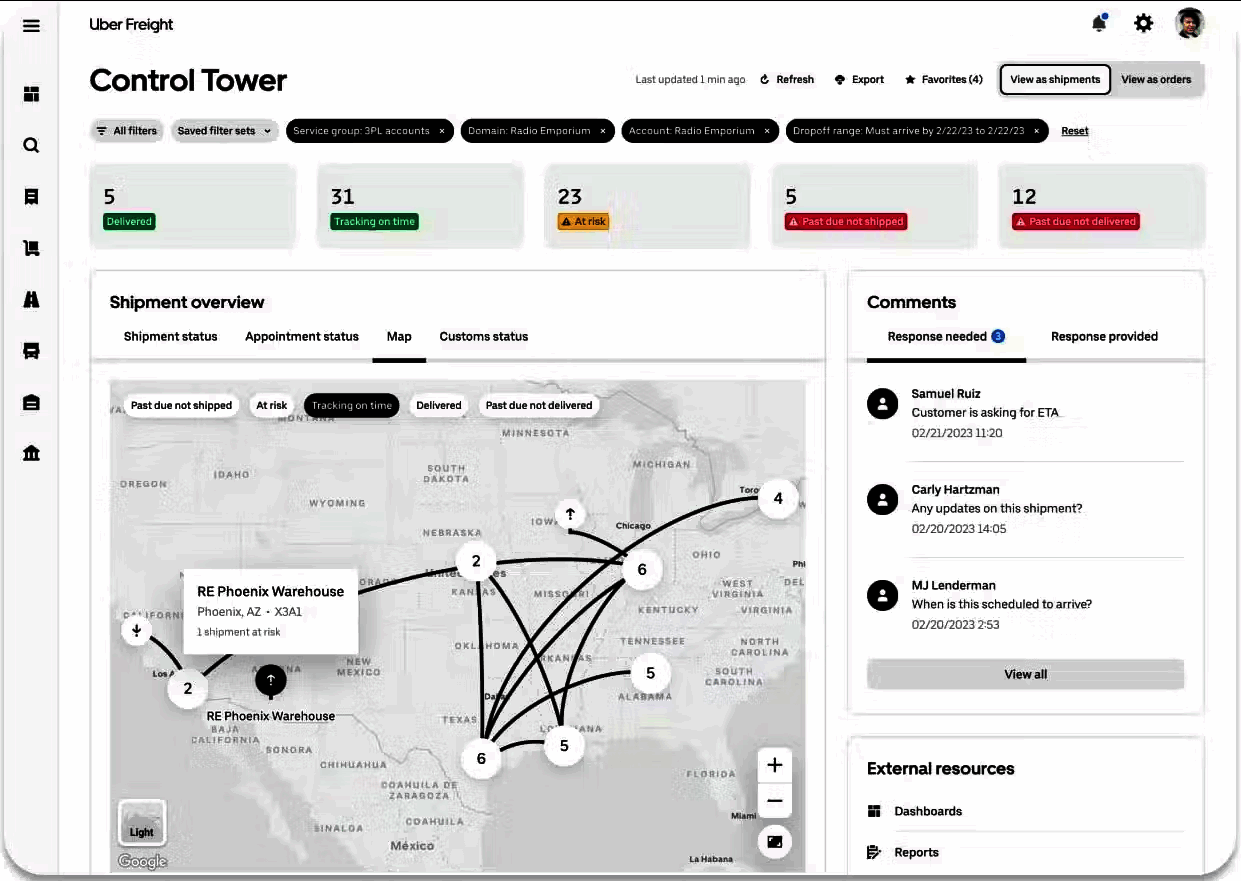Open the 5 Past due not shipped card
Screen dimensions: 1241x881
tap(874, 206)
